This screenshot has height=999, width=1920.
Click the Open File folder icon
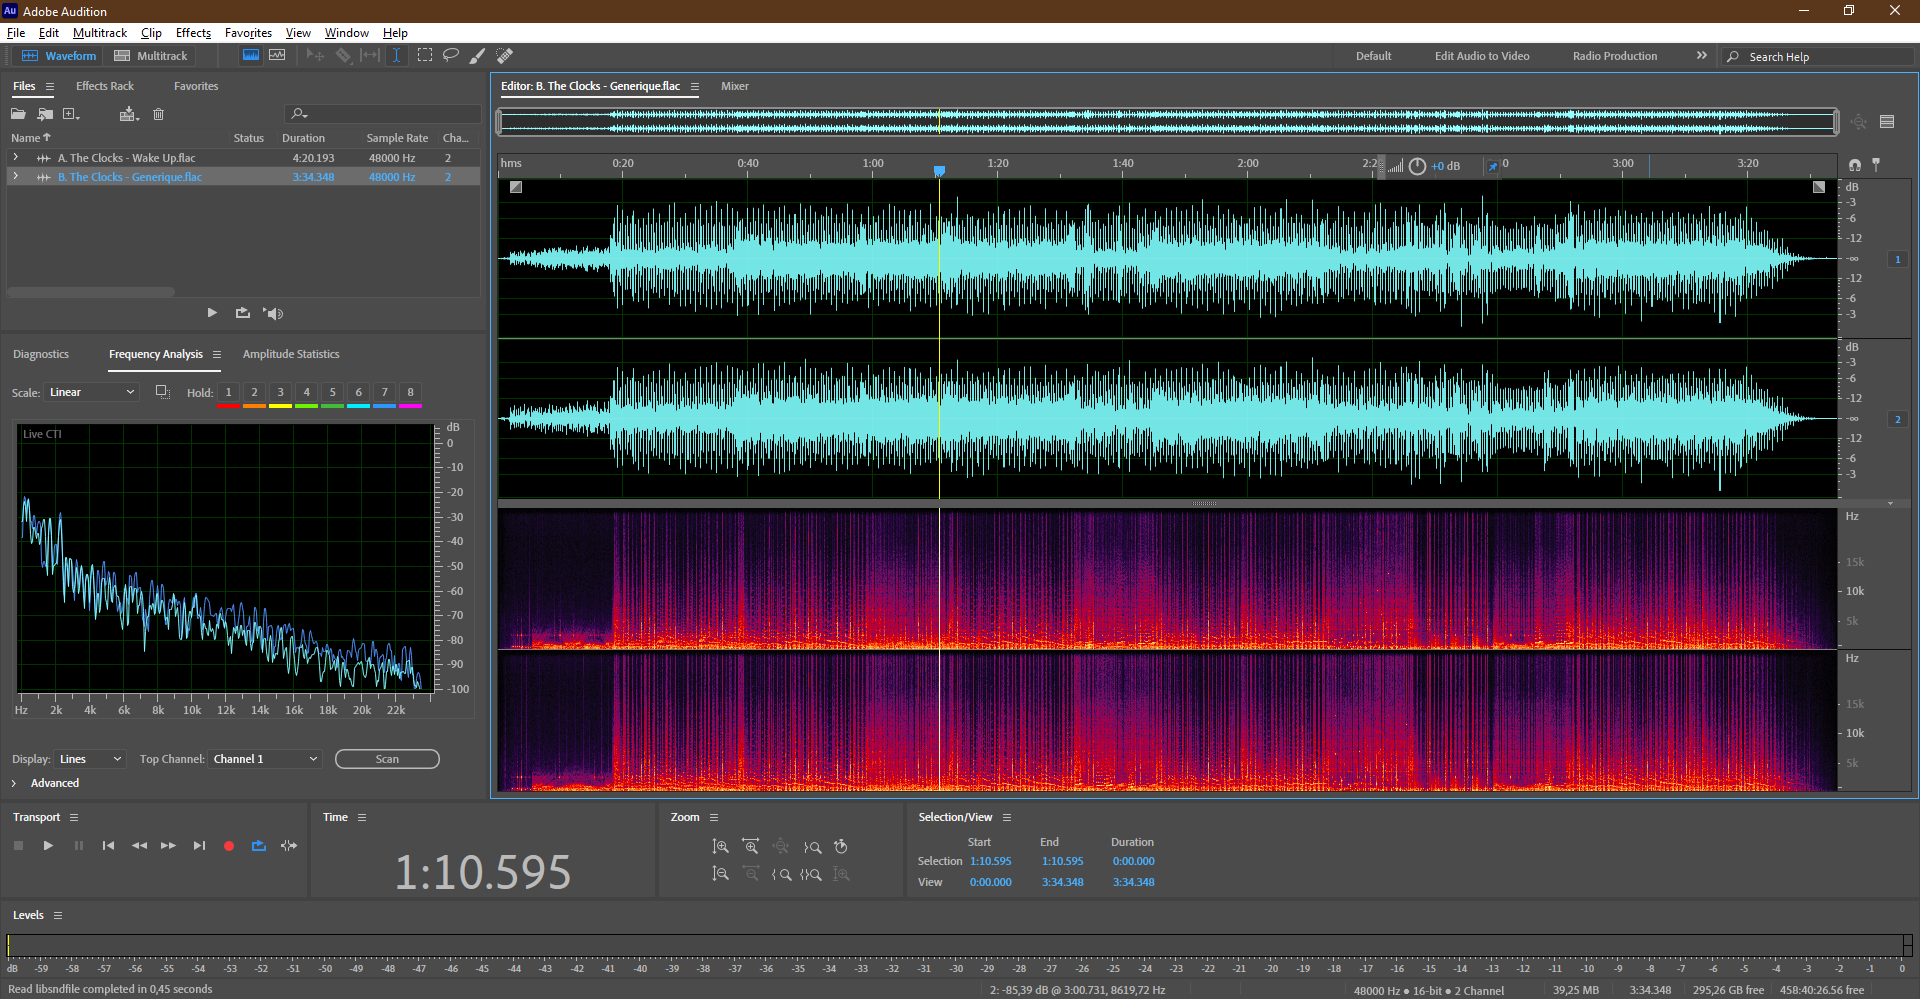coord(18,114)
